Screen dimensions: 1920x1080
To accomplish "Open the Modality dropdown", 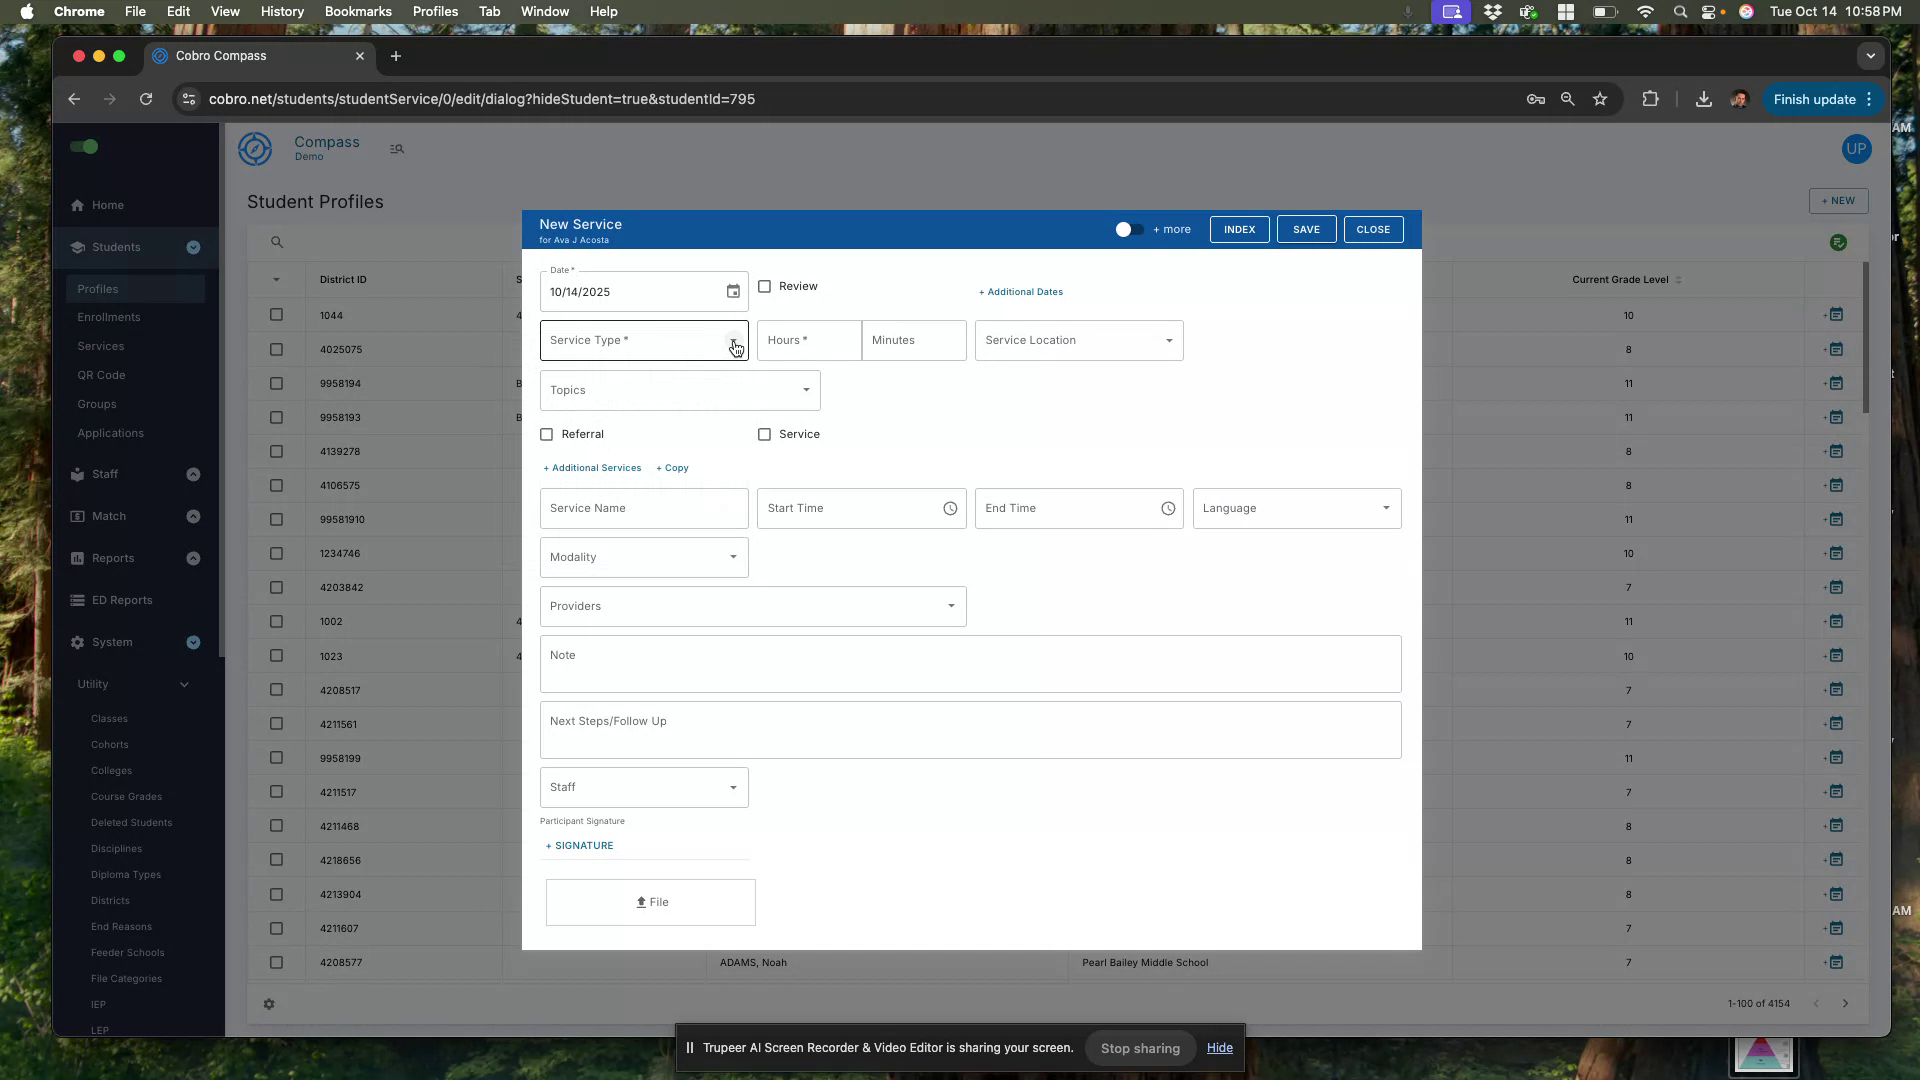I will point(732,557).
